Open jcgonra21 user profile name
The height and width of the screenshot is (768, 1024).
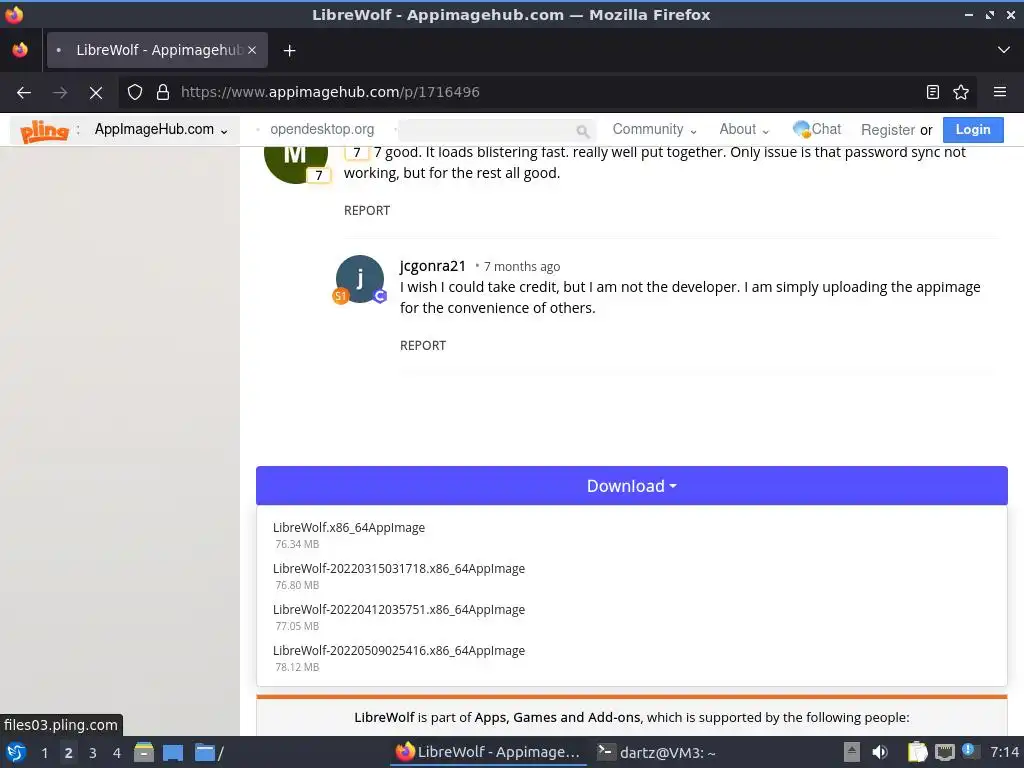coord(433,266)
